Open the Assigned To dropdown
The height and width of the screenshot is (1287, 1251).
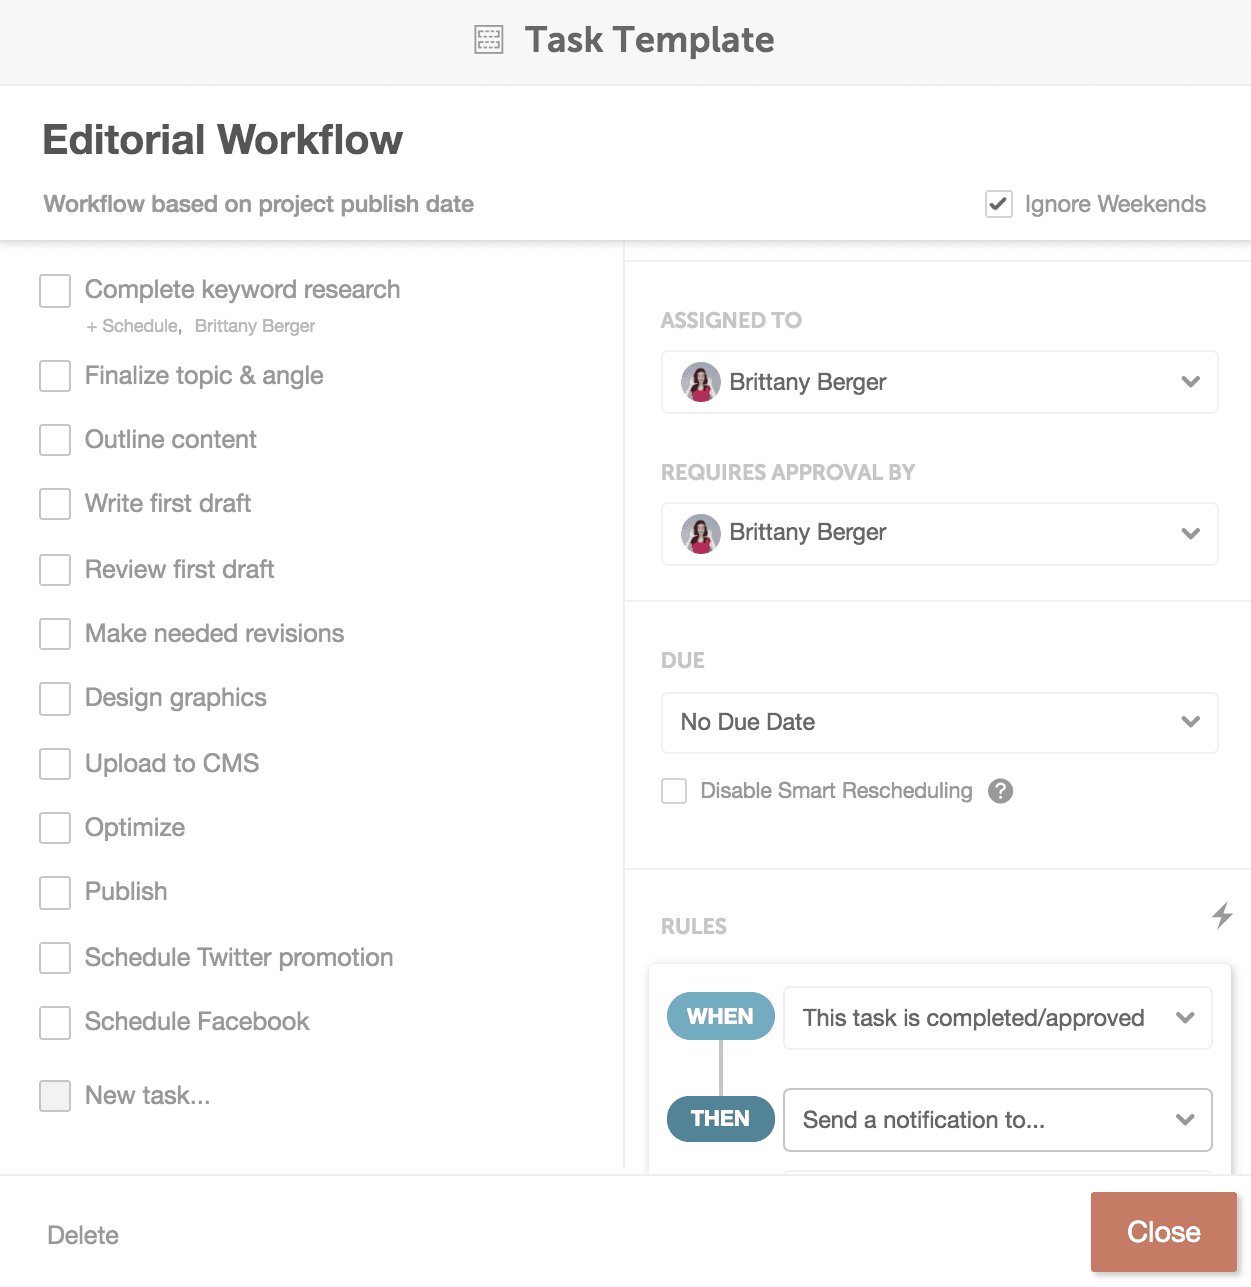[1190, 382]
